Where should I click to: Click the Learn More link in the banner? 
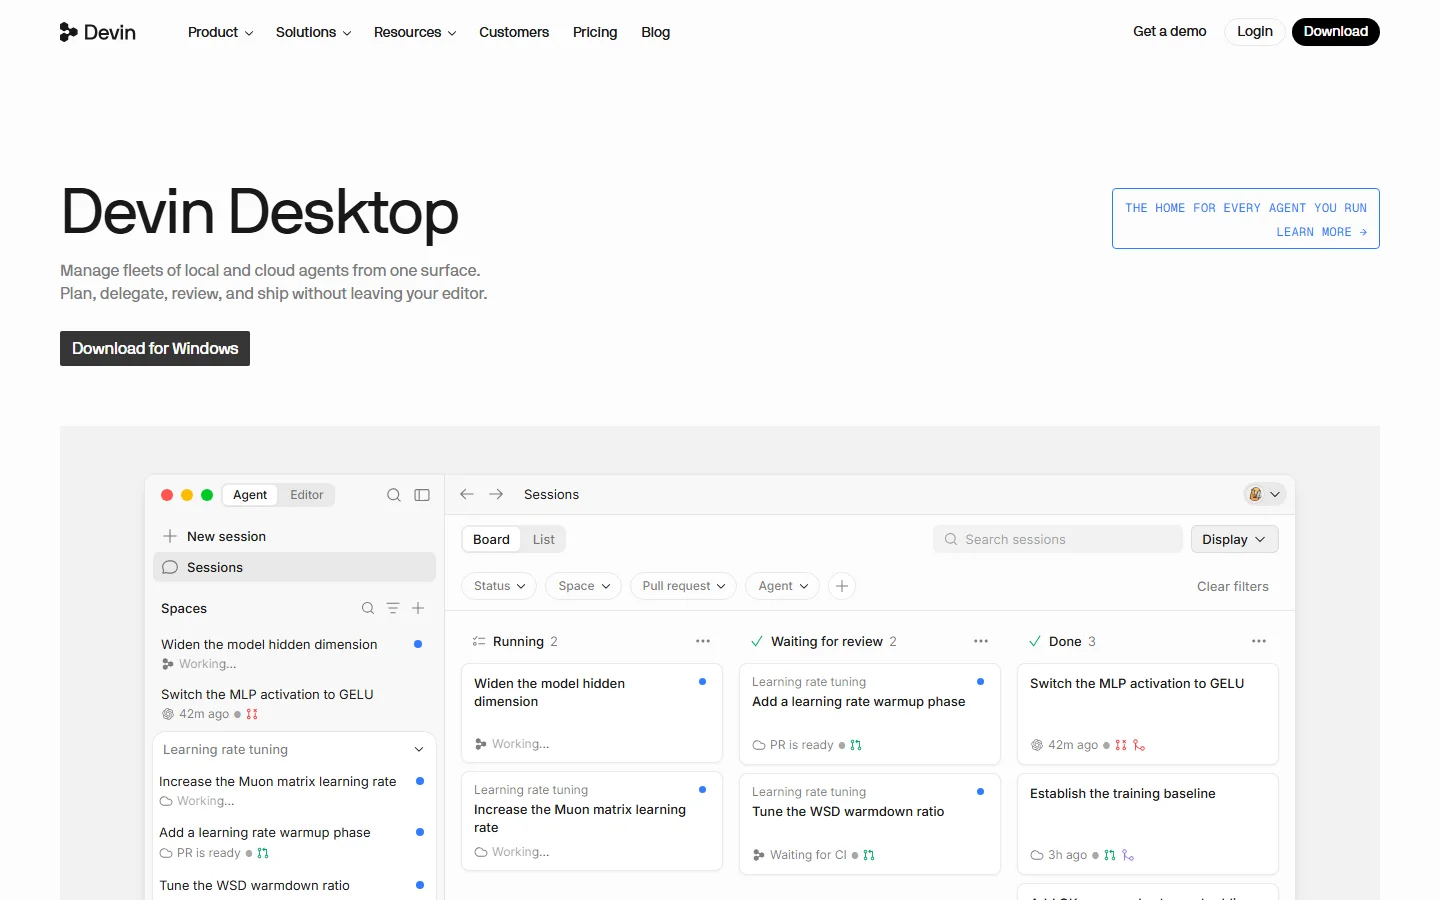coord(1321,232)
